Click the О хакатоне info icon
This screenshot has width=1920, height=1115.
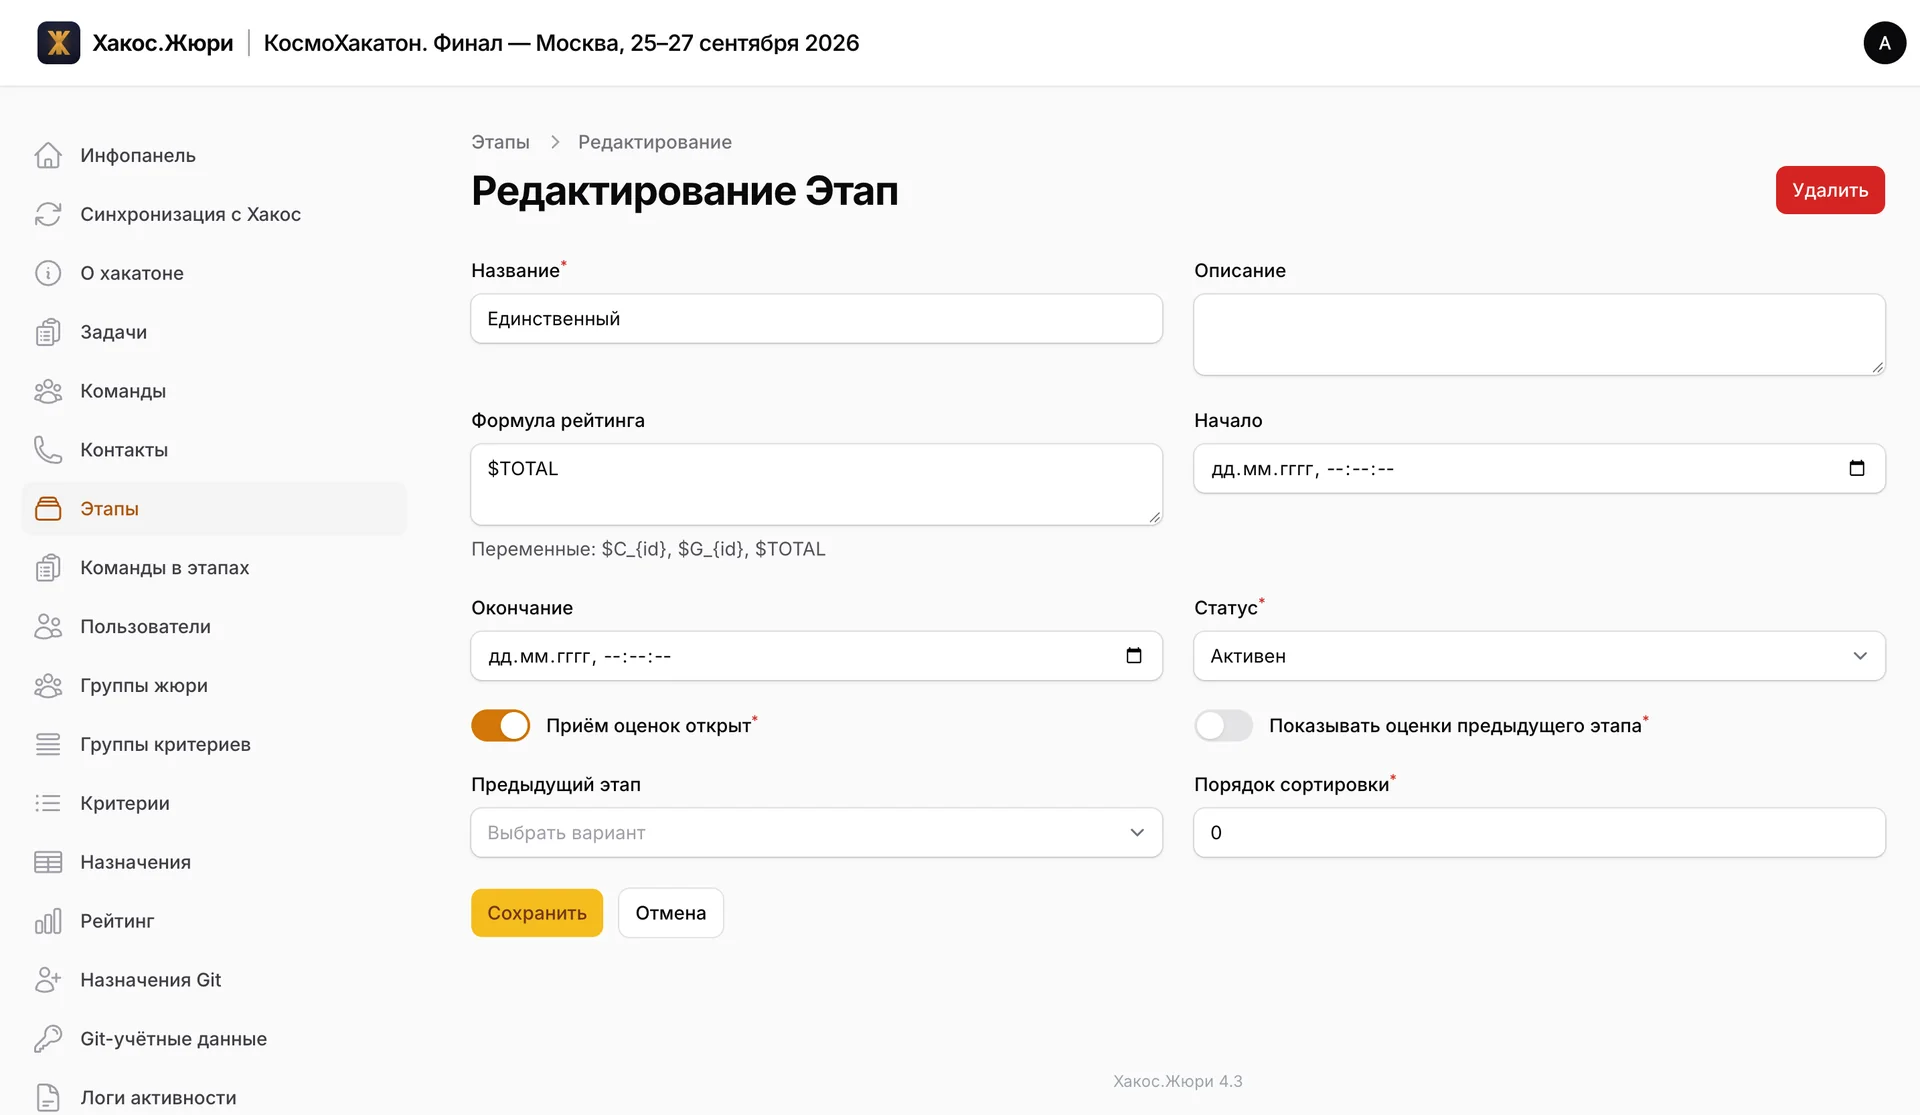point(48,273)
